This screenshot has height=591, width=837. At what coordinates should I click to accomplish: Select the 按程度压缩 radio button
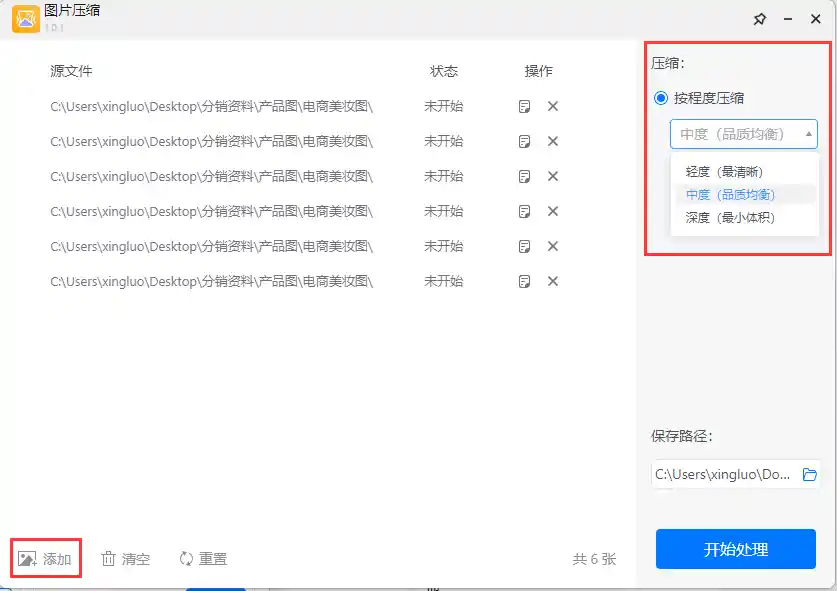661,98
